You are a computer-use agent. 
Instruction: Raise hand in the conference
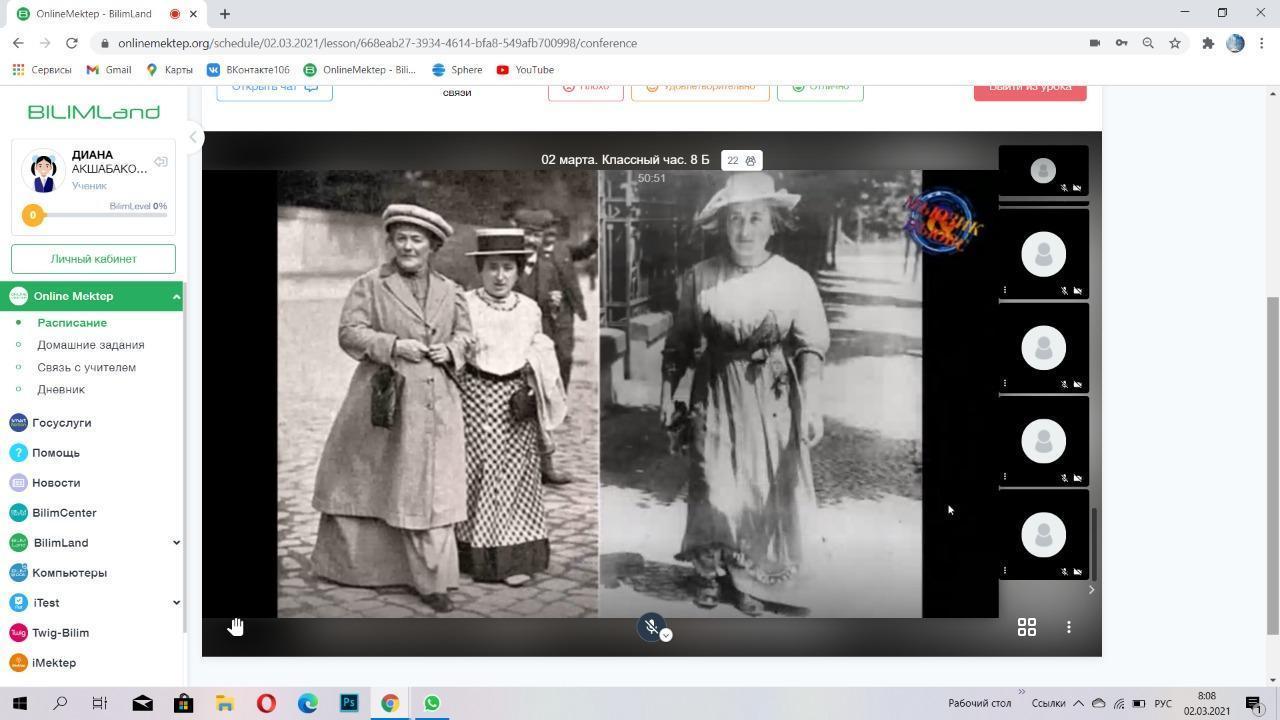click(236, 627)
